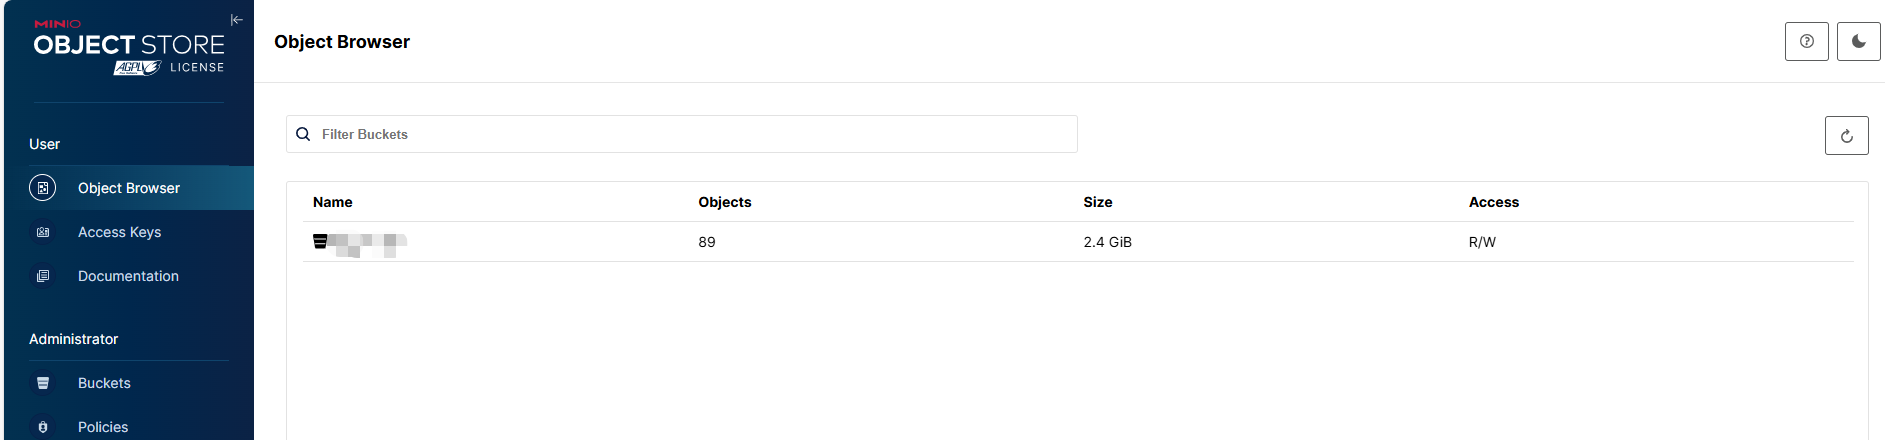The image size is (1885, 440).
Task: Open the Documentation link
Action: coord(128,276)
